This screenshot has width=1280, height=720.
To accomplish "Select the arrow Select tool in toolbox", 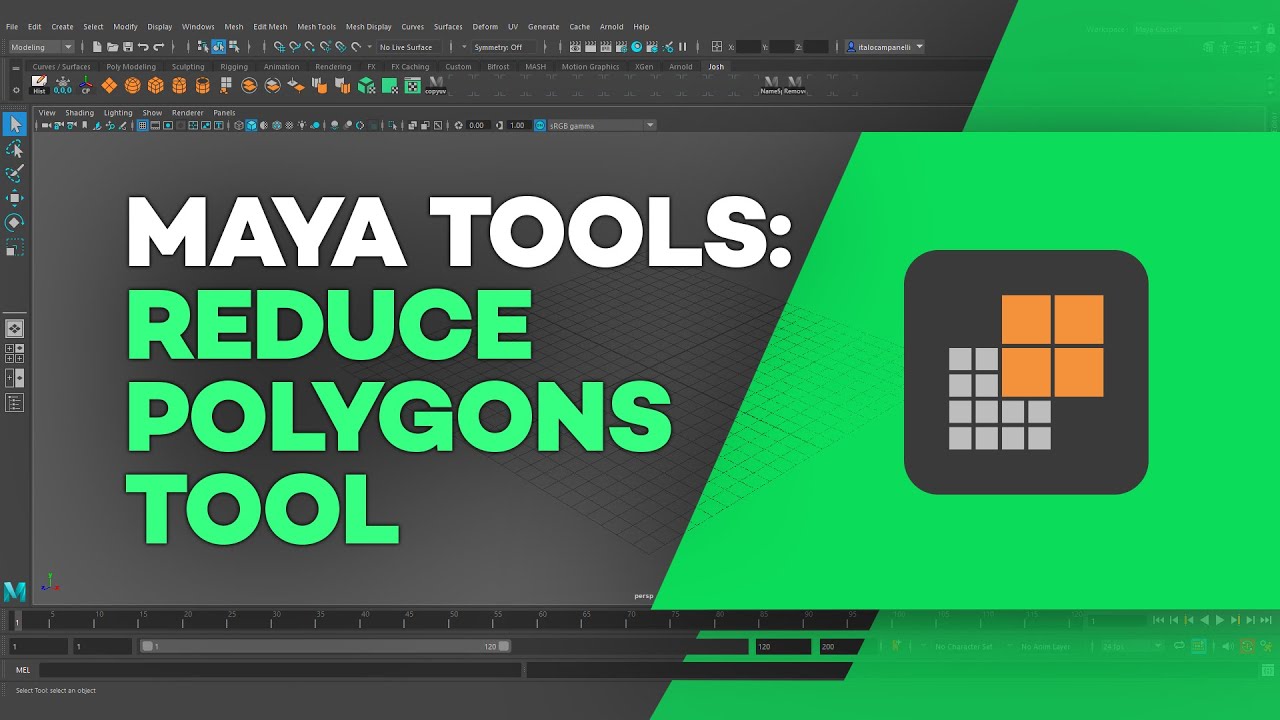I will click(x=15, y=124).
